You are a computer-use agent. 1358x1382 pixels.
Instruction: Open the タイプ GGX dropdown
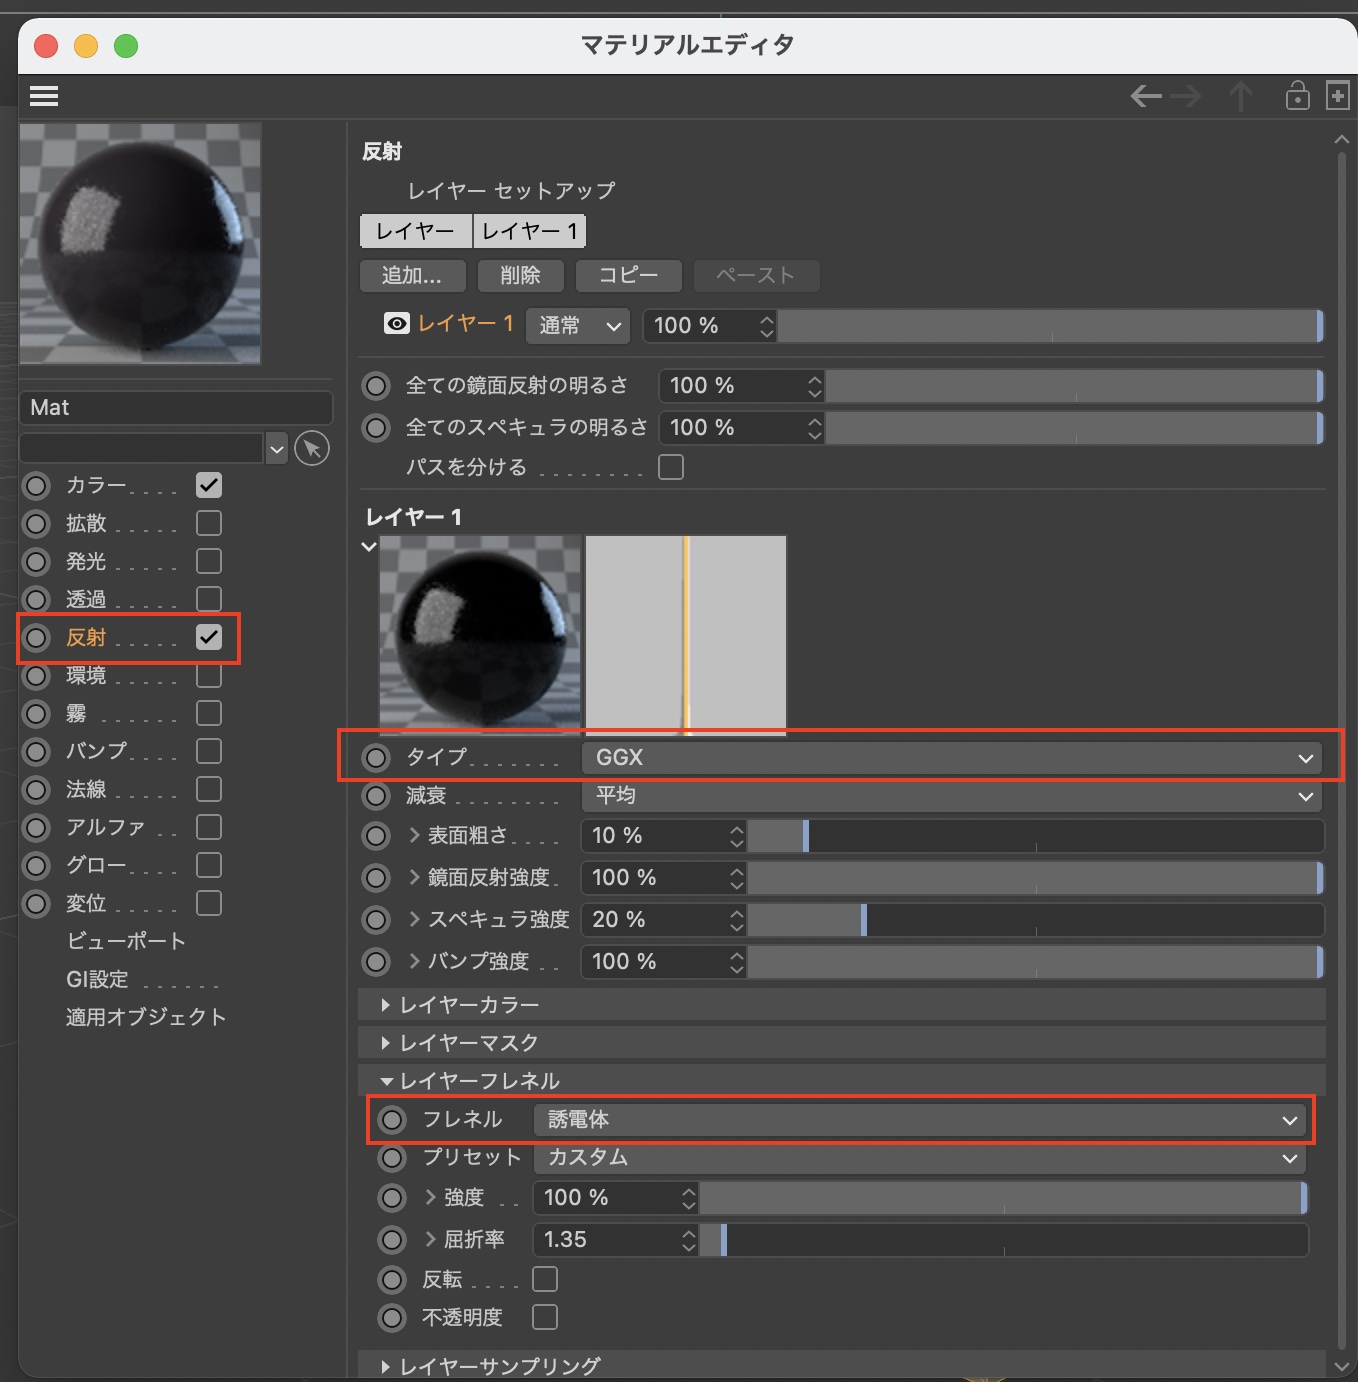coord(951,758)
